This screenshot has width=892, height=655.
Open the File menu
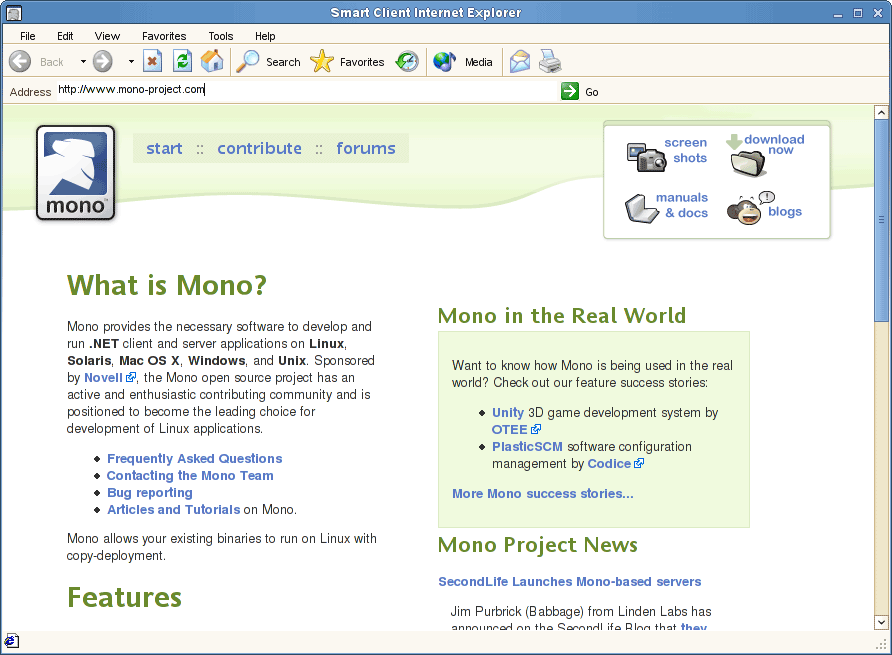27,36
